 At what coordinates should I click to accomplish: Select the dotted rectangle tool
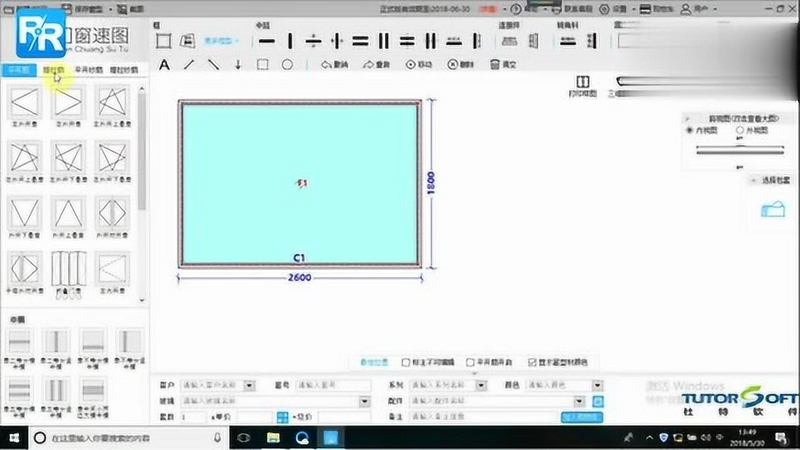(262, 65)
